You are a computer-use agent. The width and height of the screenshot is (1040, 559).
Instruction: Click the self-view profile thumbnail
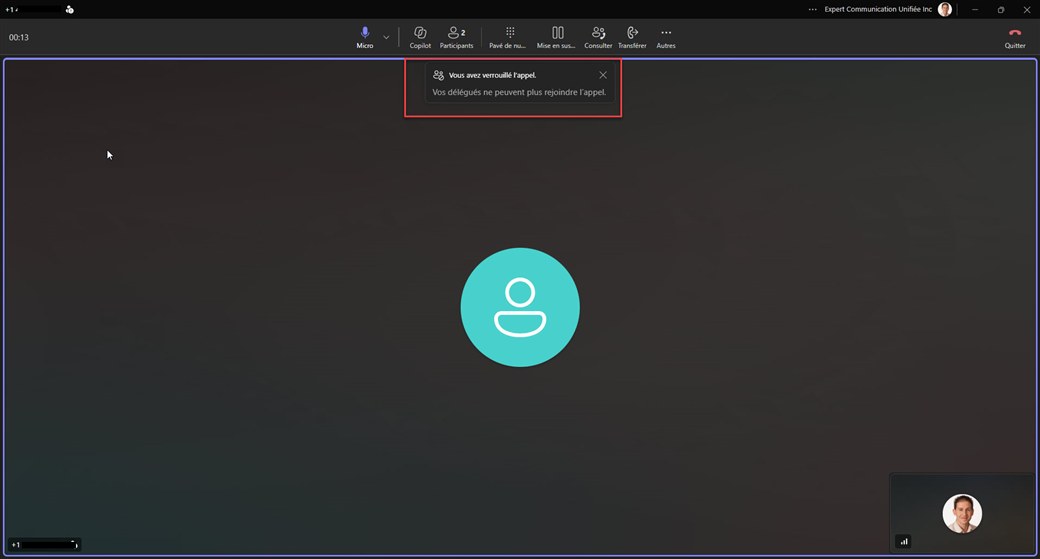point(962,513)
